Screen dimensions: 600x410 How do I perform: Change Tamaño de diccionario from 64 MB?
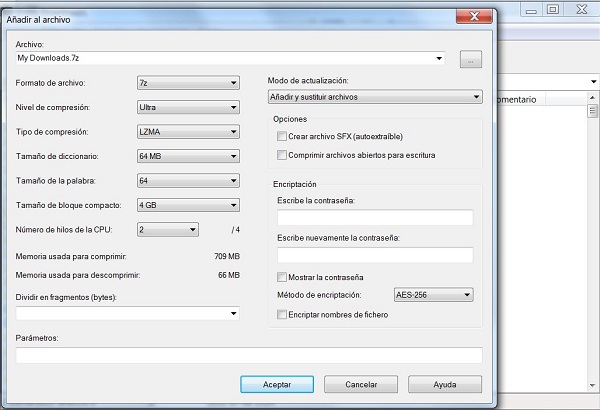pyautogui.click(x=188, y=156)
